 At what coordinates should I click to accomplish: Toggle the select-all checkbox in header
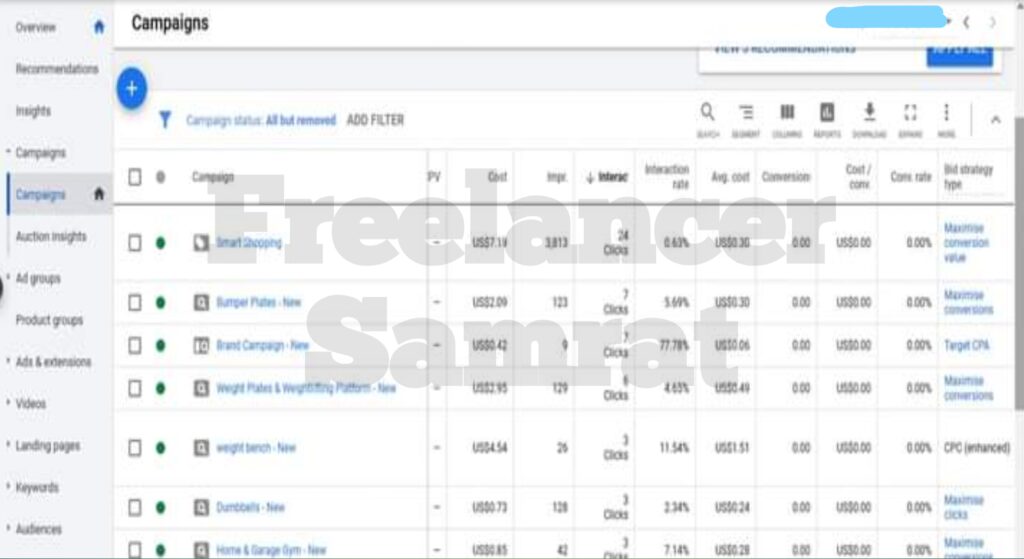[135, 177]
